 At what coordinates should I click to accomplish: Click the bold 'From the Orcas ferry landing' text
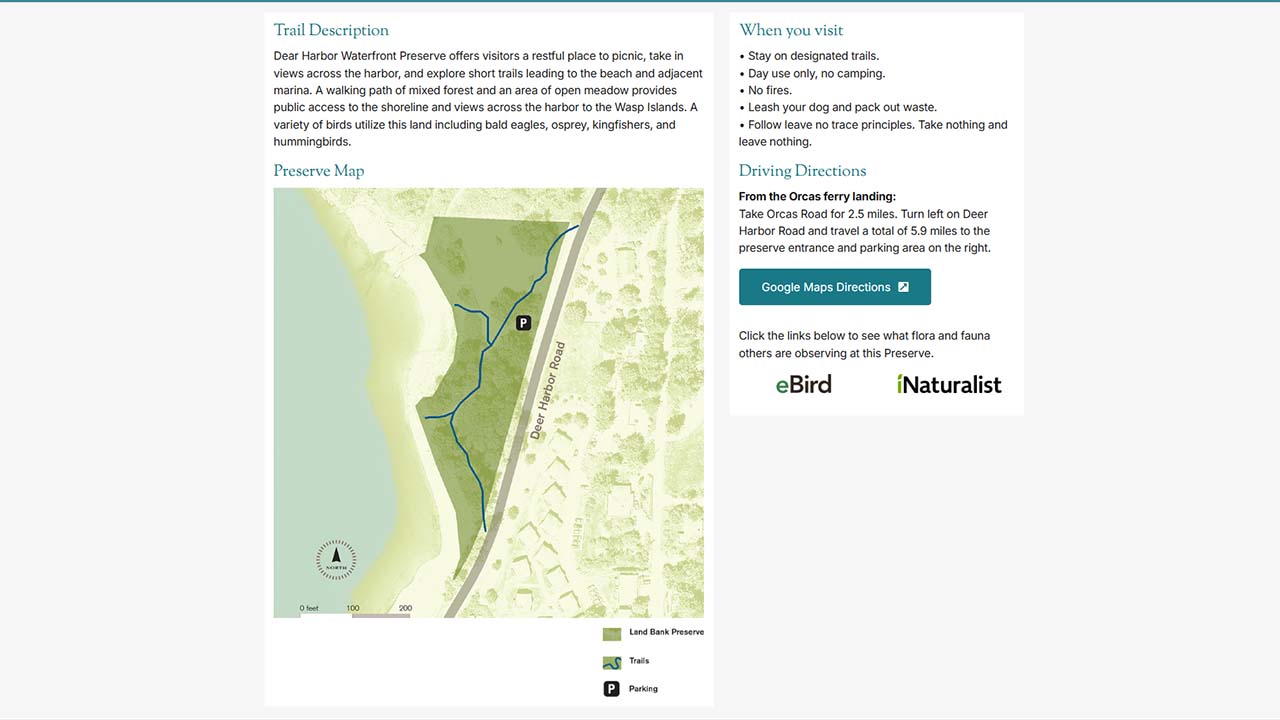(x=817, y=197)
